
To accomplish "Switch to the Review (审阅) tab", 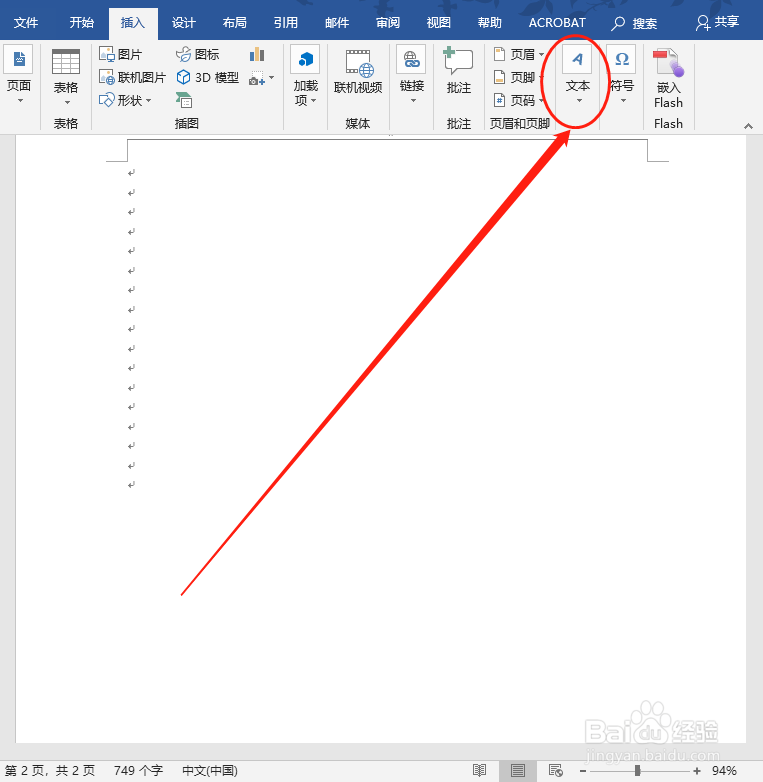I will pyautogui.click(x=387, y=23).
